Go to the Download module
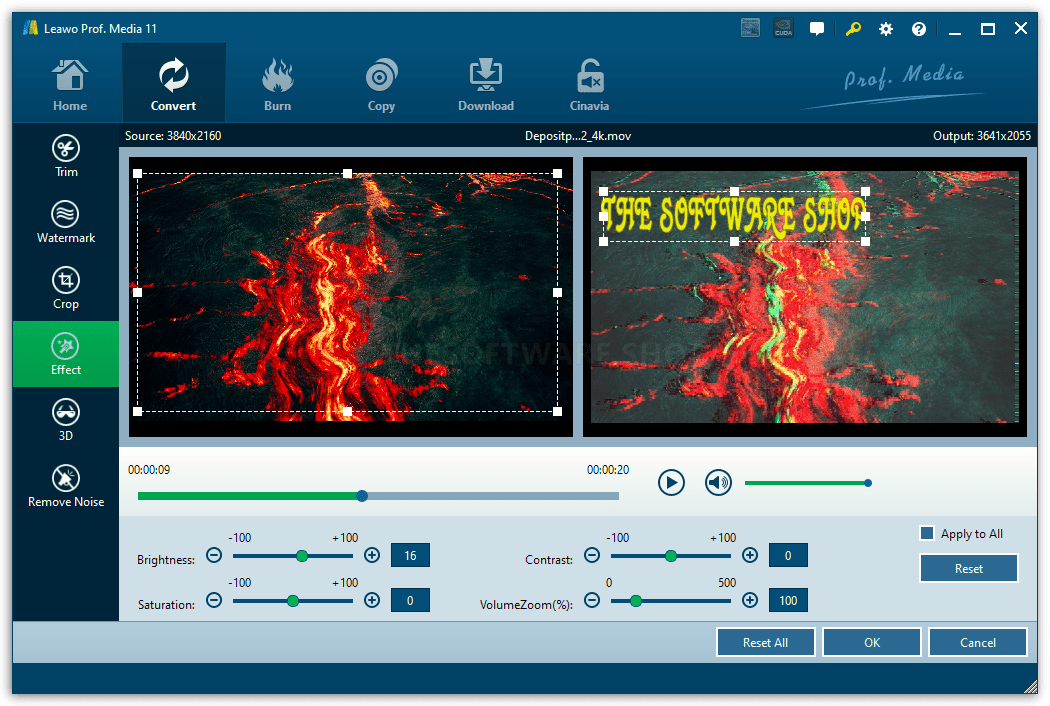1050x706 pixels. (x=485, y=84)
